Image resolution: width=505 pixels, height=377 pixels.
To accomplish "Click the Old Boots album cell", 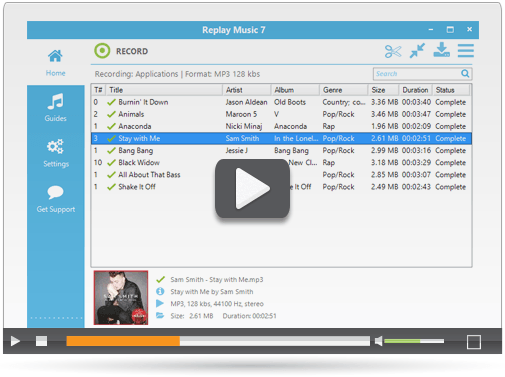I will [x=290, y=102].
